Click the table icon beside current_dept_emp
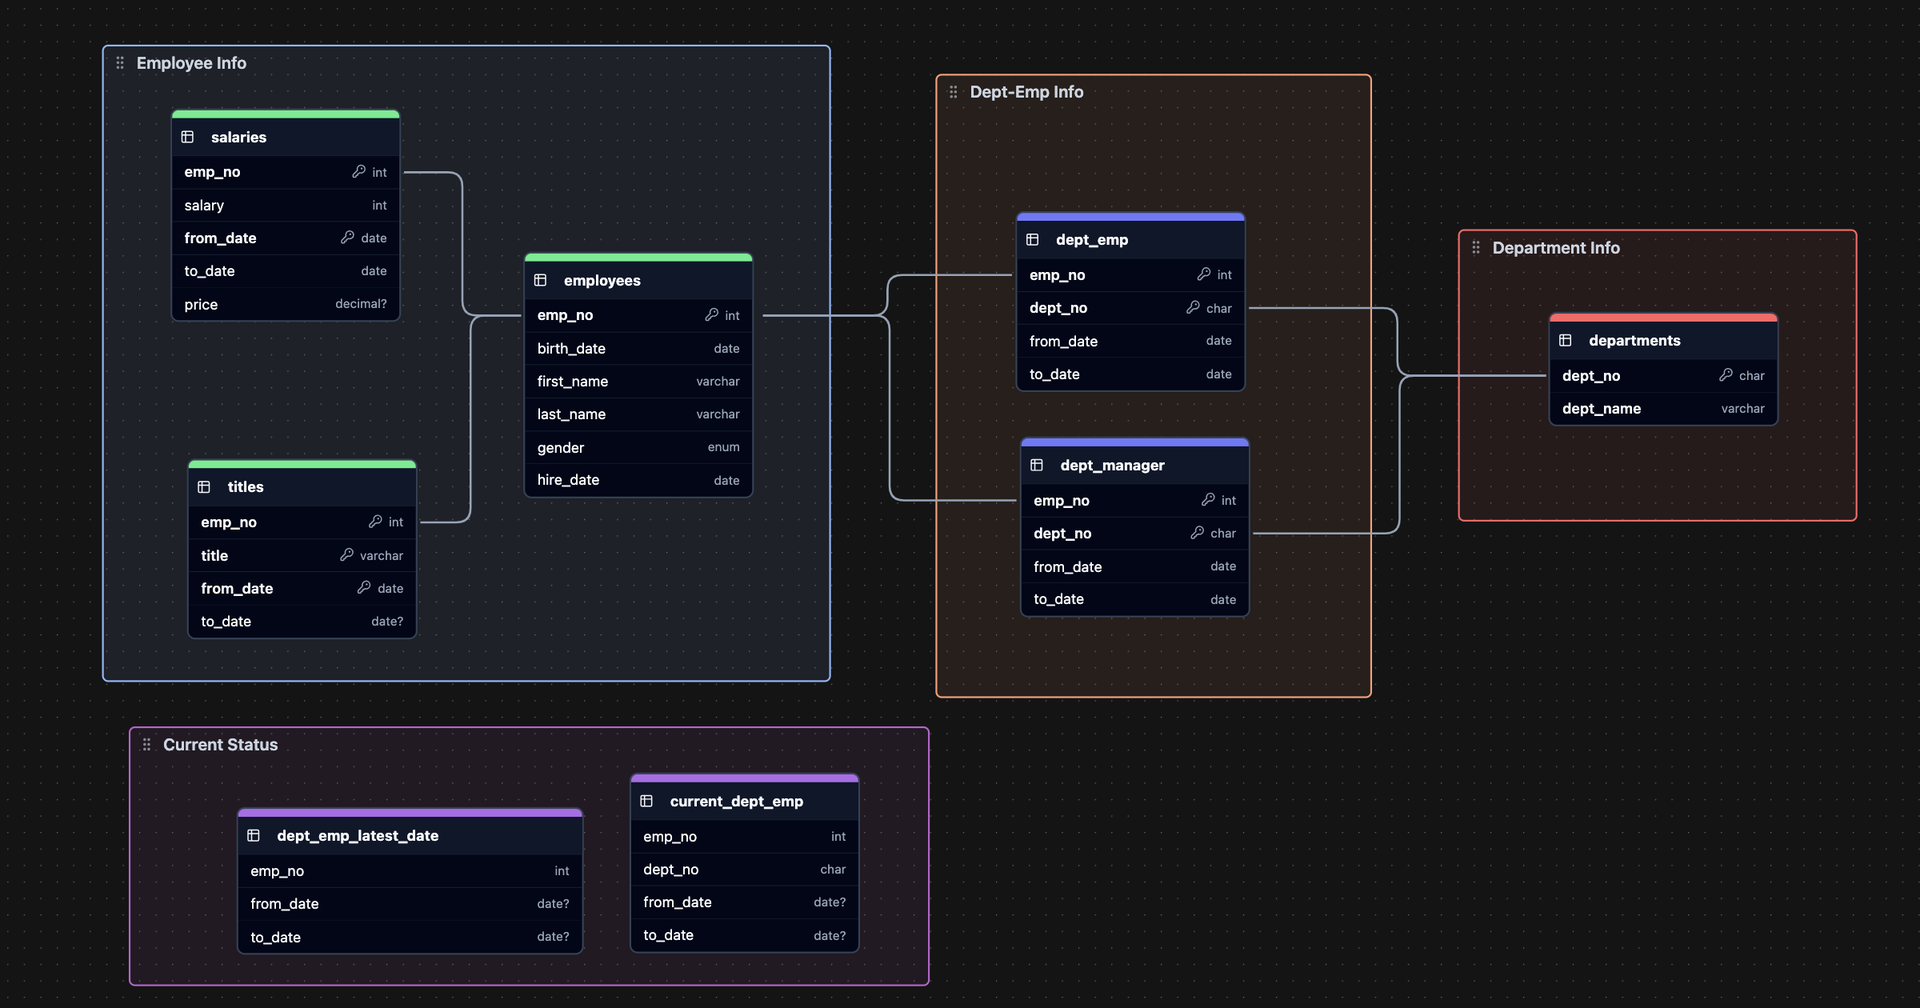This screenshot has width=1920, height=1008. click(x=647, y=801)
